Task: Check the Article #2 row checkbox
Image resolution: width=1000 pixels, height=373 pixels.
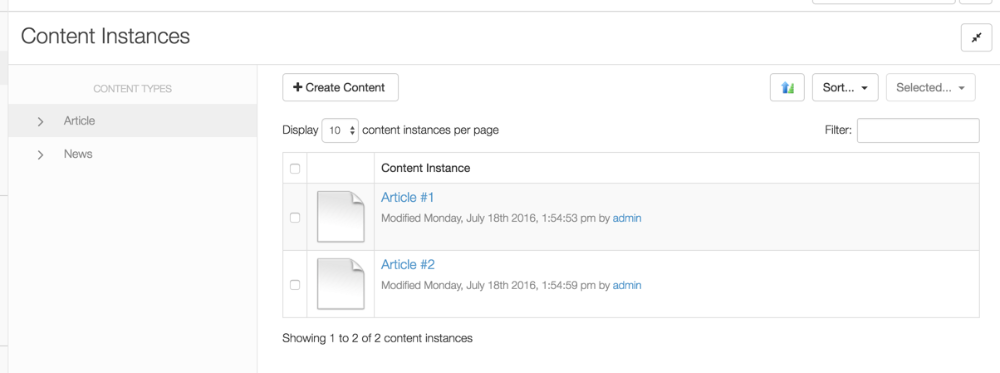Action: point(295,284)
